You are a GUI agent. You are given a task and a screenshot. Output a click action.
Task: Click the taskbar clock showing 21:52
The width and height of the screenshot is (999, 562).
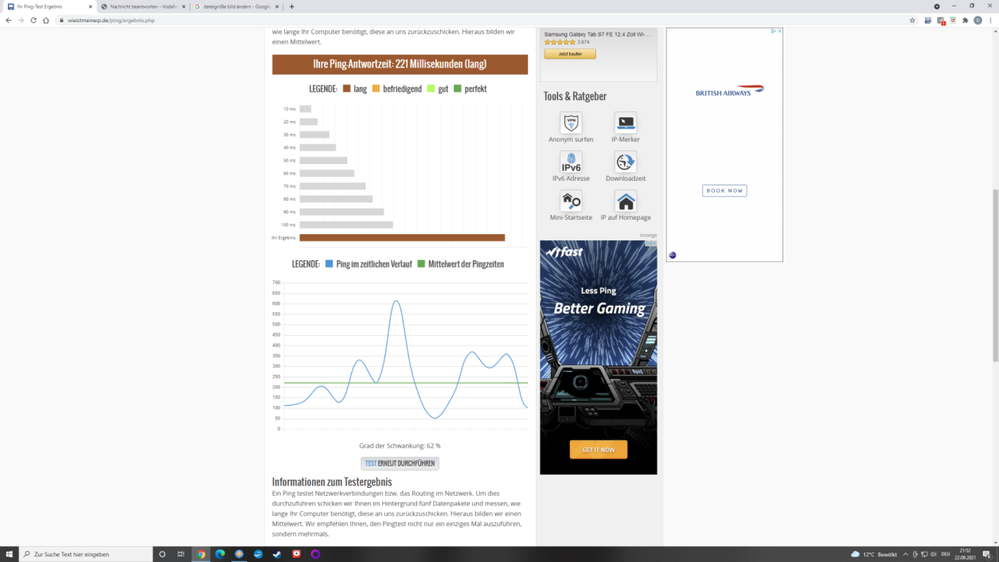(x=966, y=554)
